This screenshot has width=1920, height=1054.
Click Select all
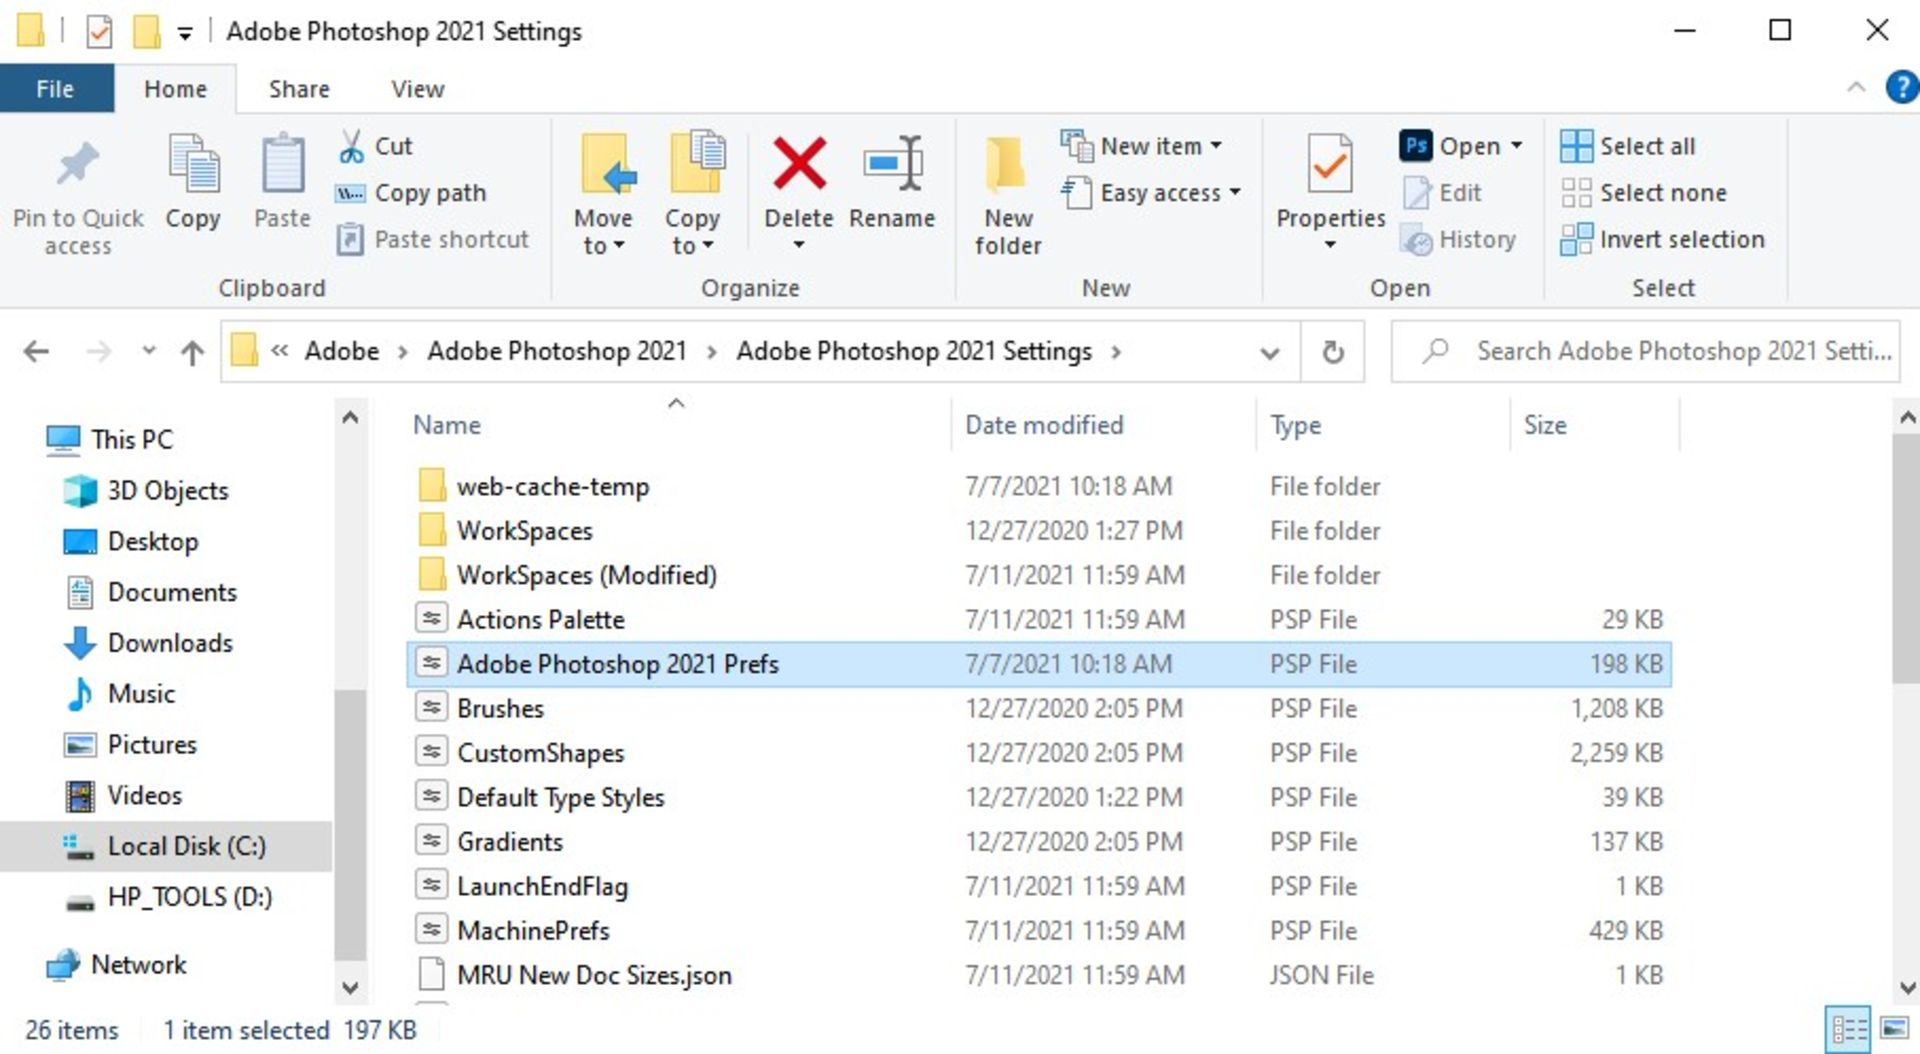click(x=1628, y=146)
